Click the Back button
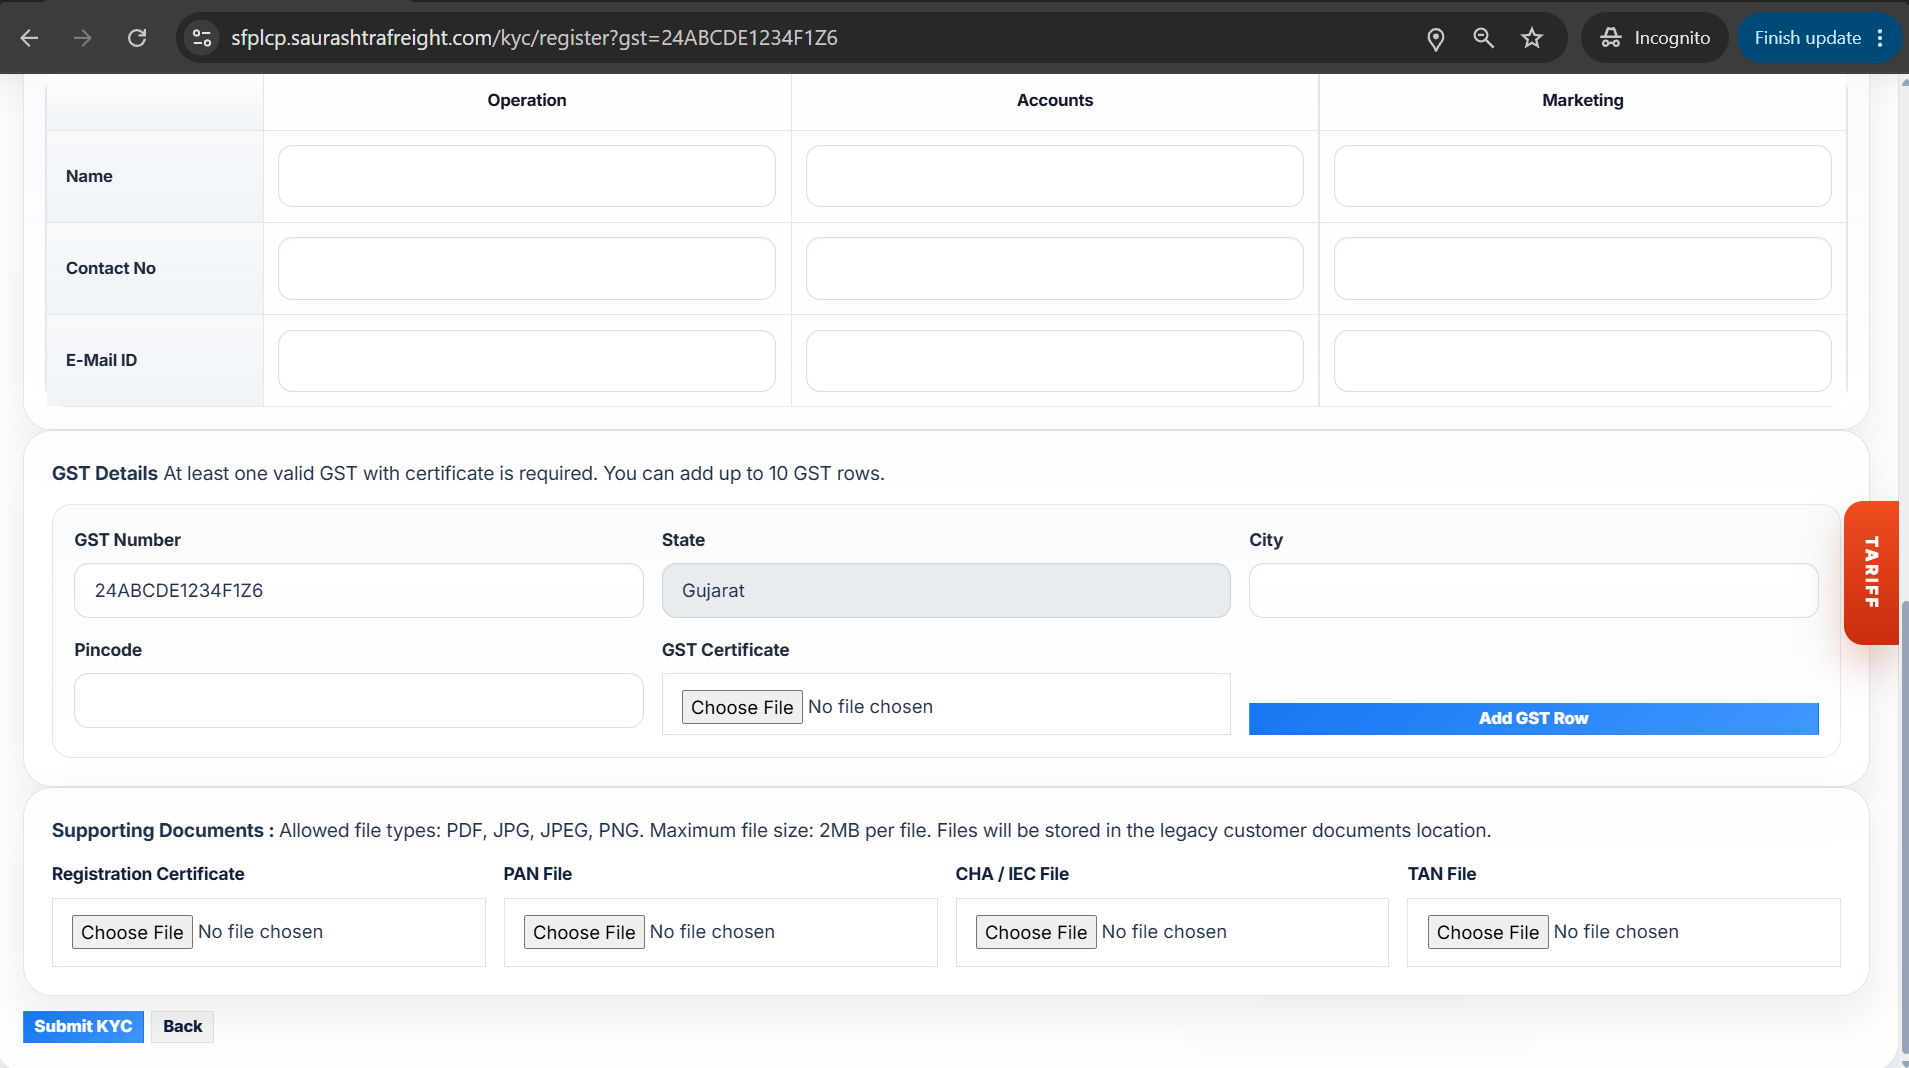Viewport: 1909px width, 1068px height. [183, 1027]
